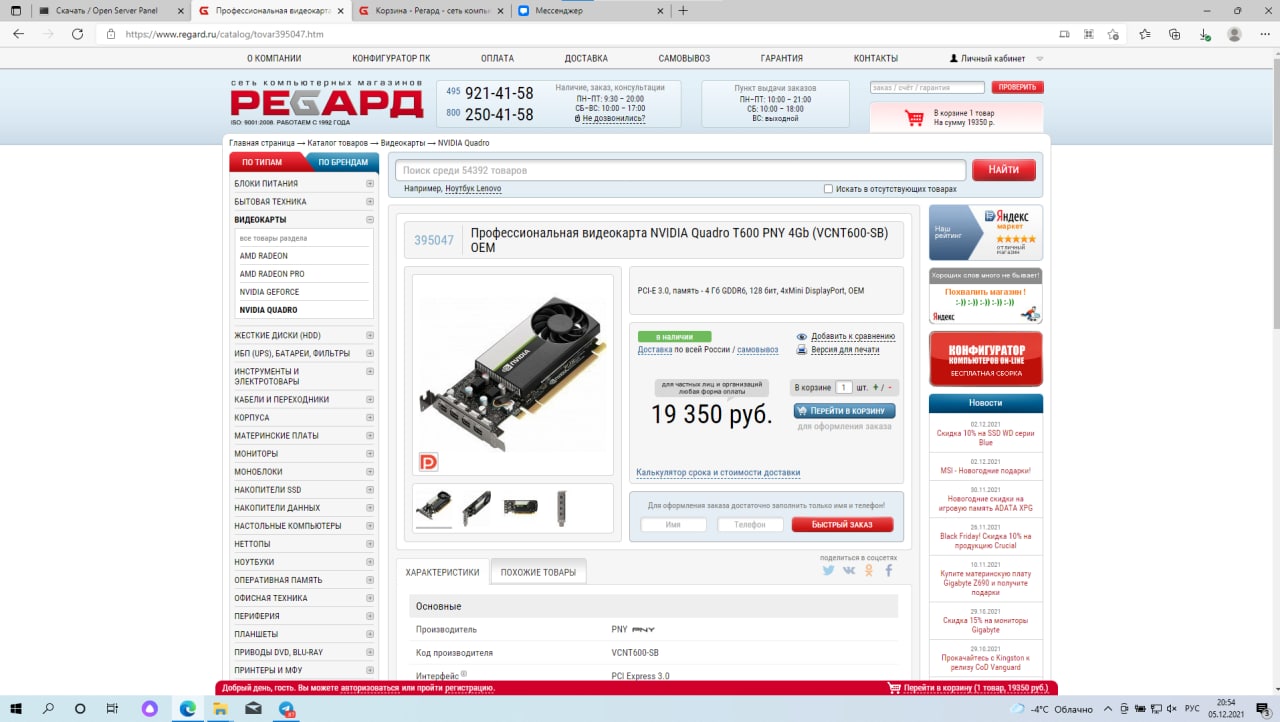Image resolution: width=1280 pixels, height=722 pixels.
Task: Open 'AMD Radeon Pro' subcategory
Action: (x=272, y=274)
